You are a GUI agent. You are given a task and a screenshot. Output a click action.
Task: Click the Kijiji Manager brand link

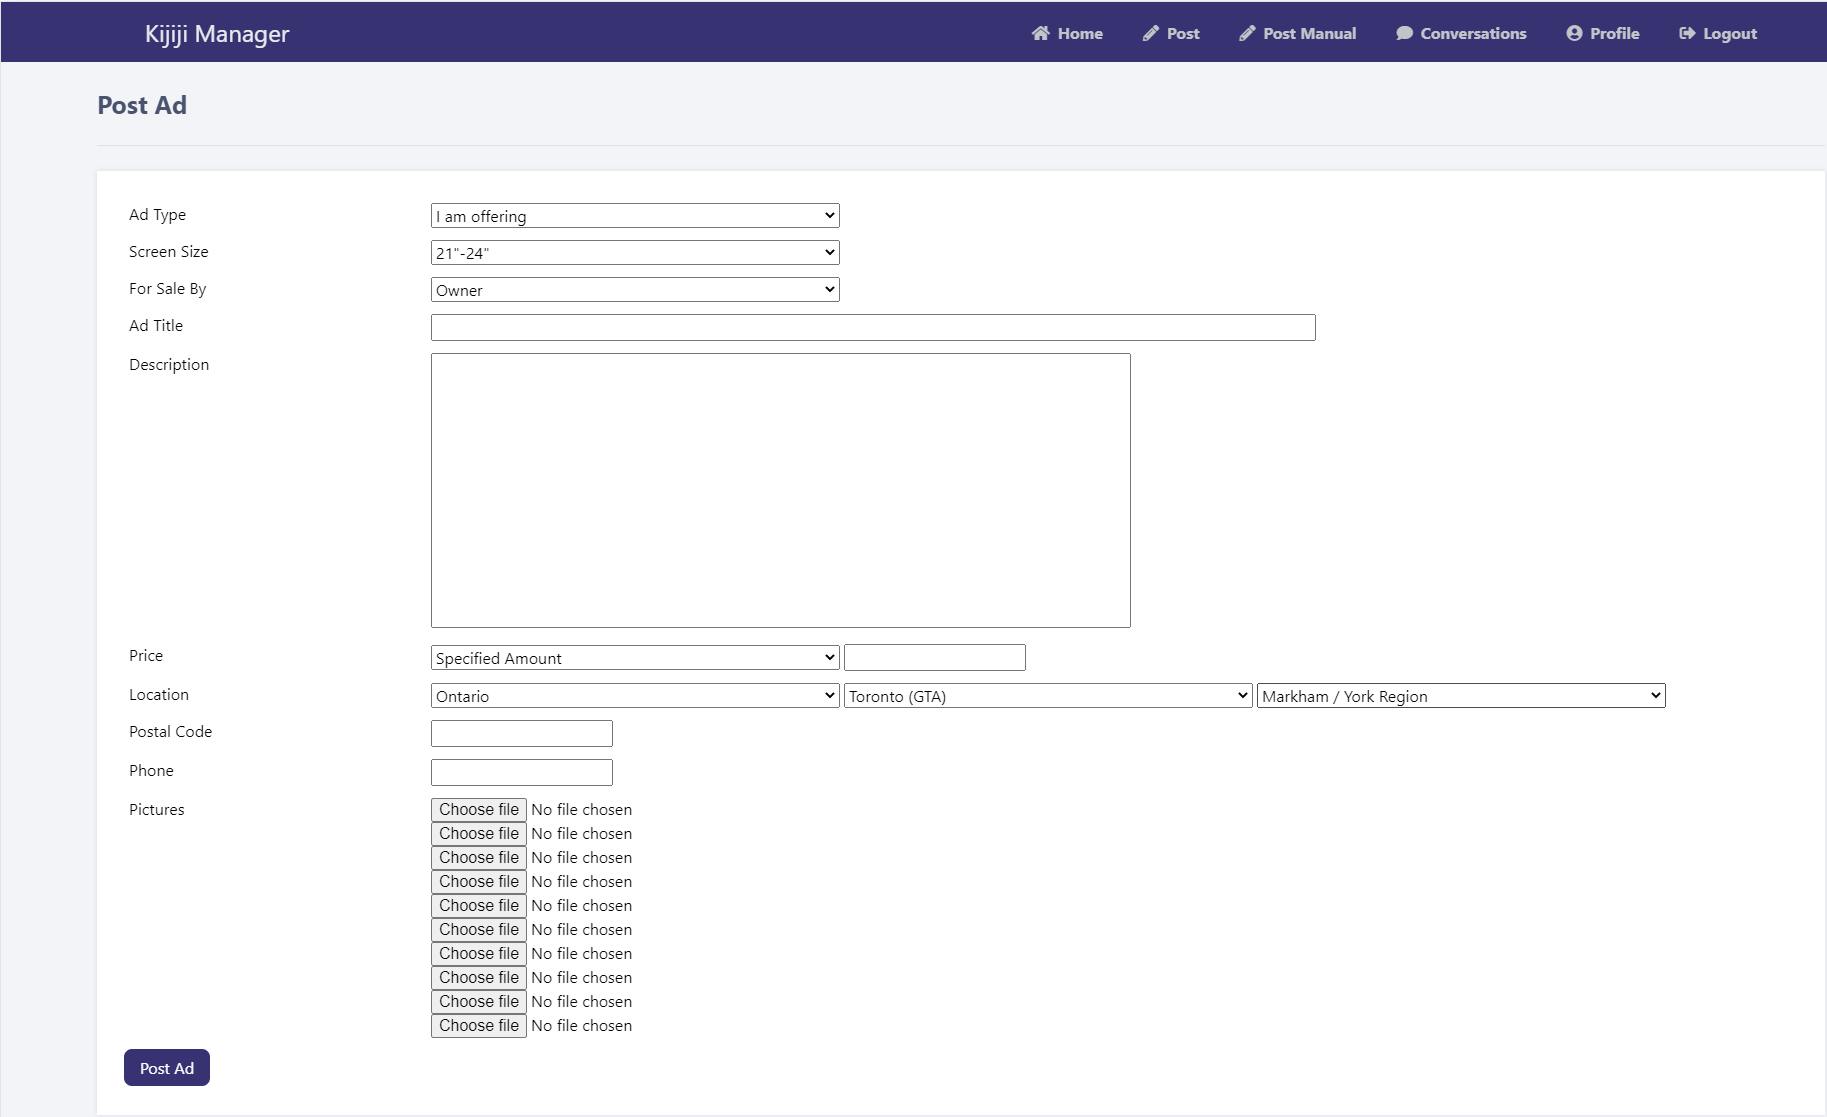click(217, 33)
